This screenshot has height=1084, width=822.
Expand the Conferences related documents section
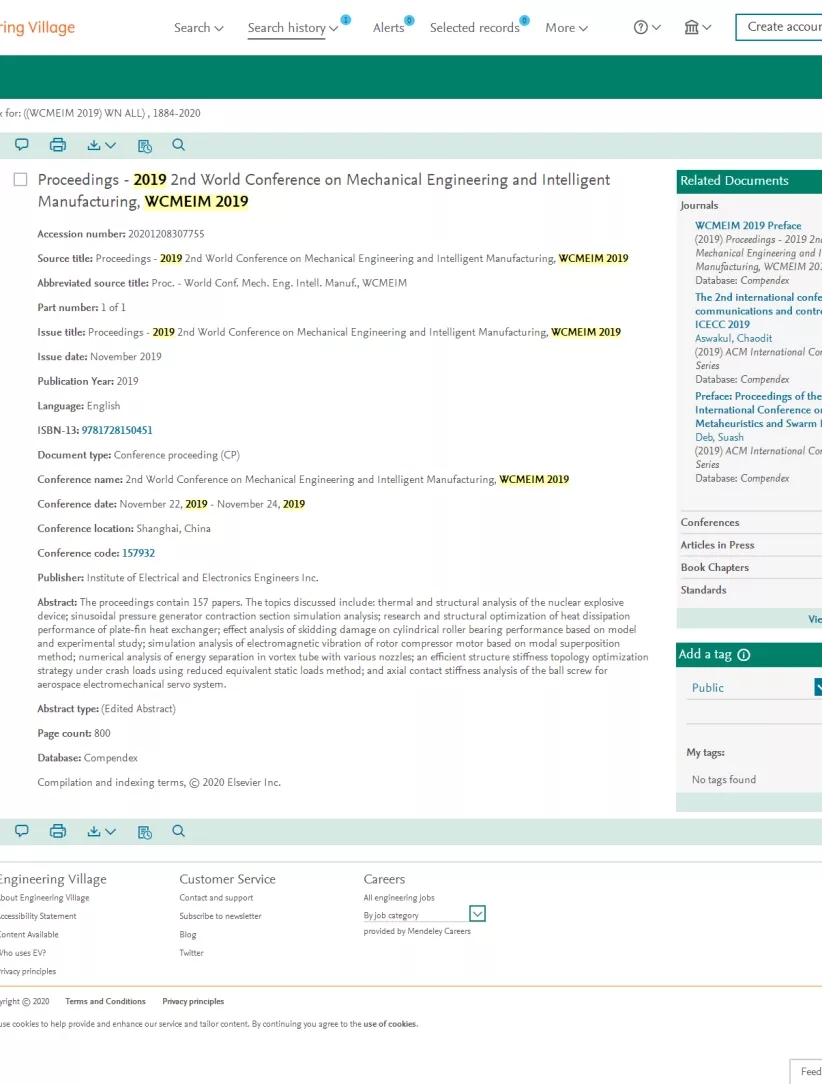coord(710,522)
